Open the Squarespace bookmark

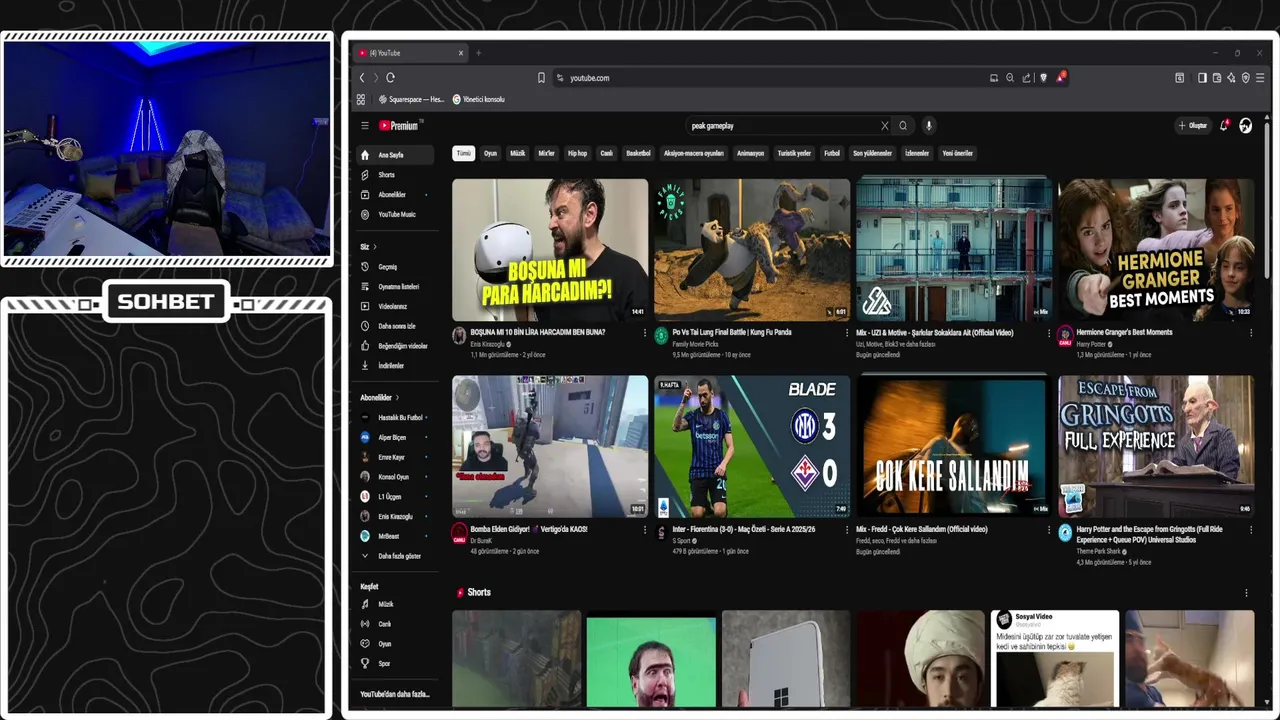(x=412, y=100)
